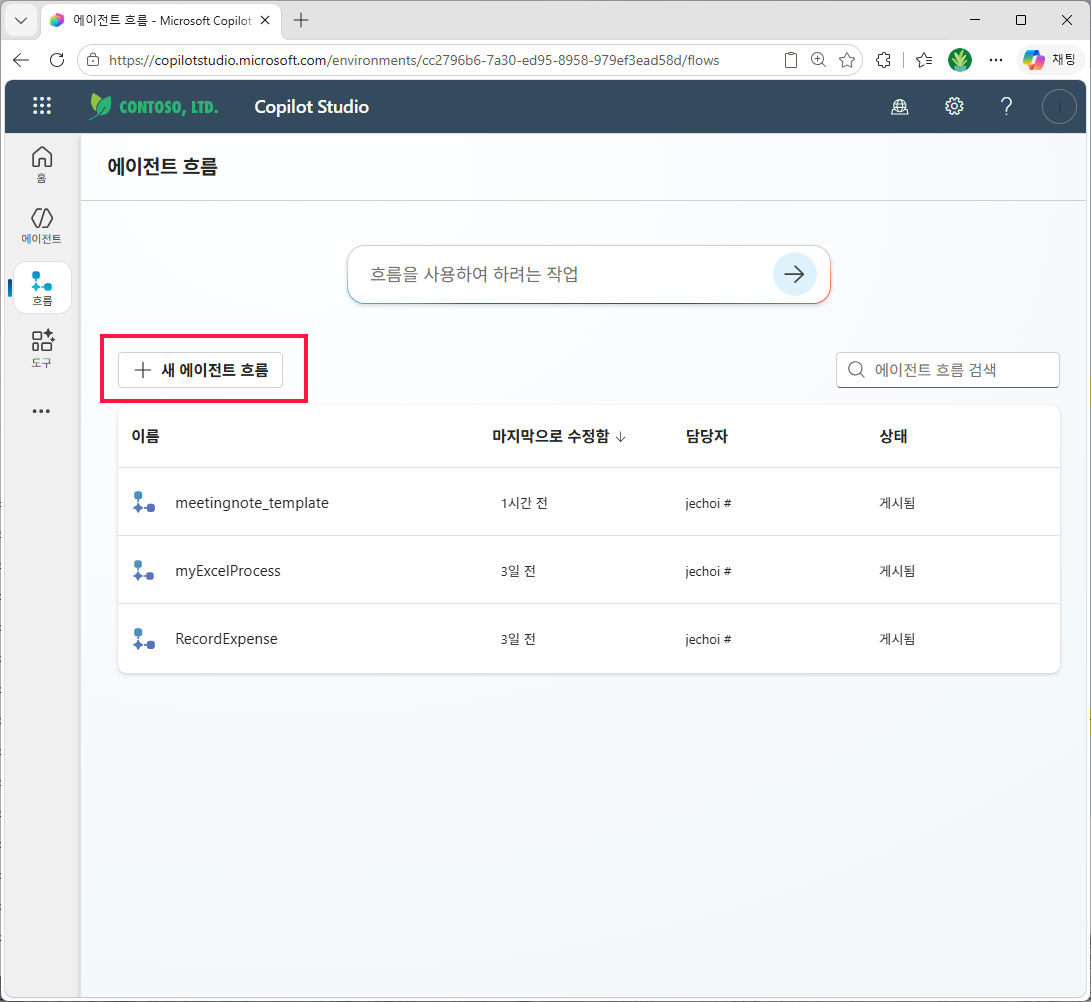Click owner jechoi # in myExcelProcess row
Viewport: 1091px width, 1002px height.
tap(708, 571)
